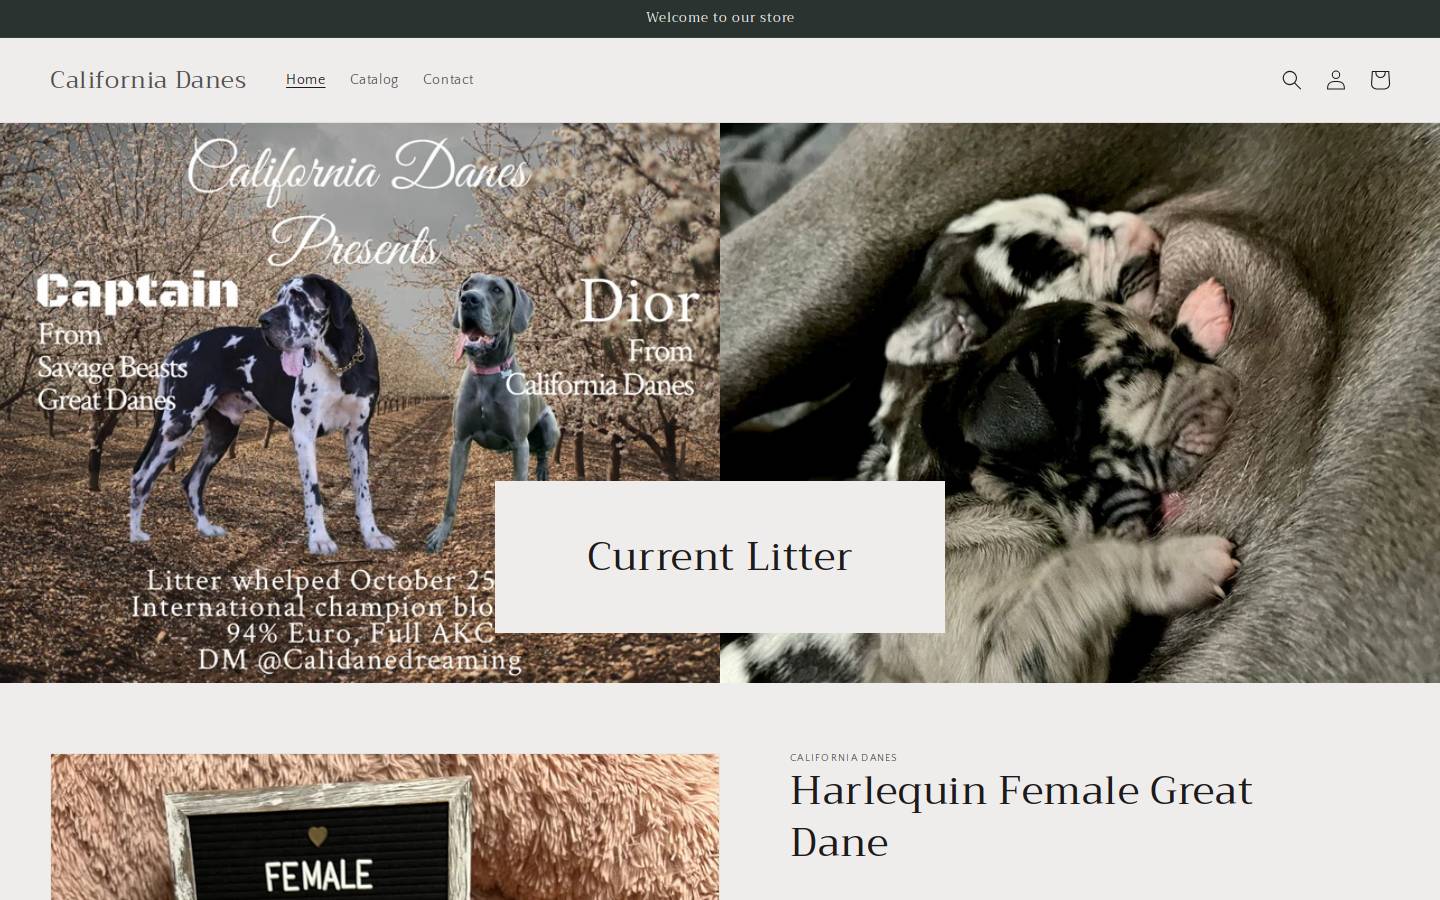
Task: Click the Welcome to our store announcement
Action: pos(720,18)
